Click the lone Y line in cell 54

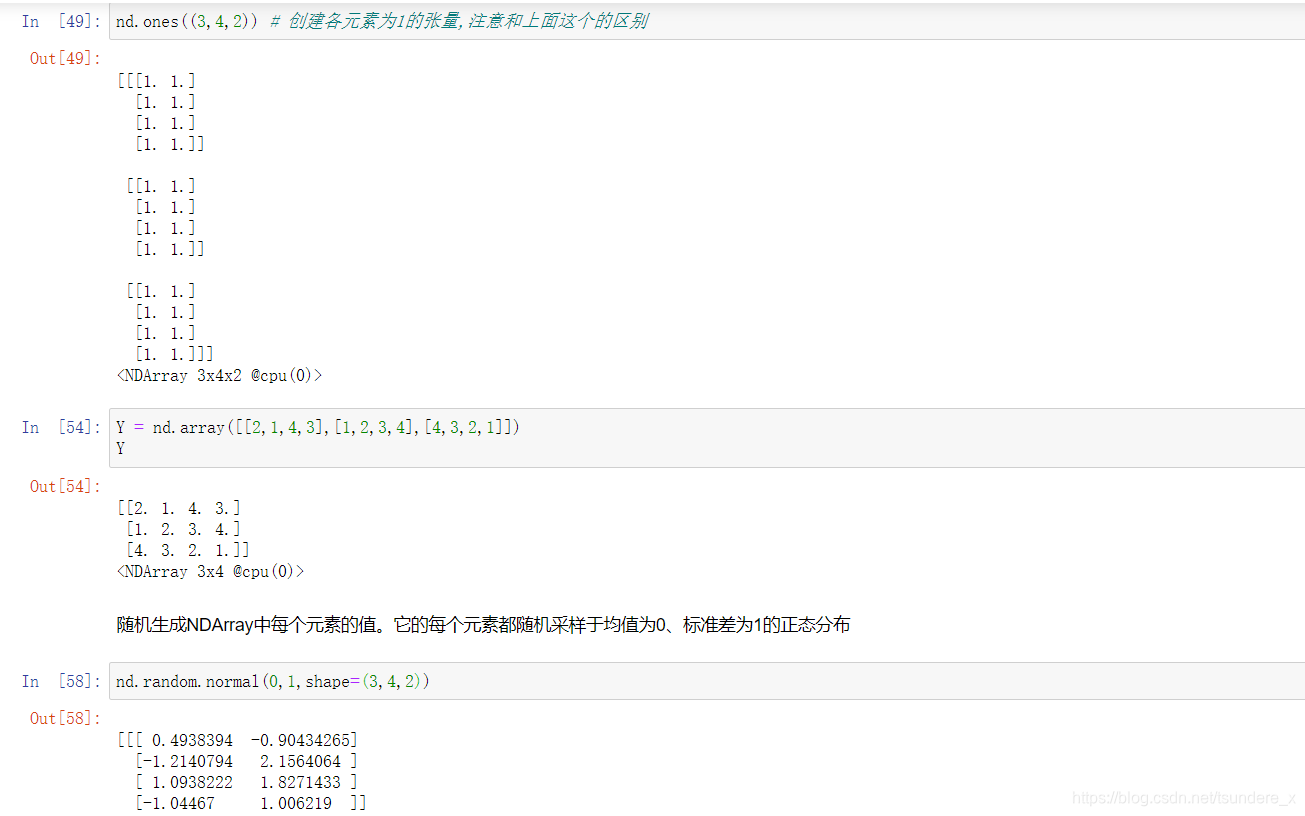click(121, 448)
